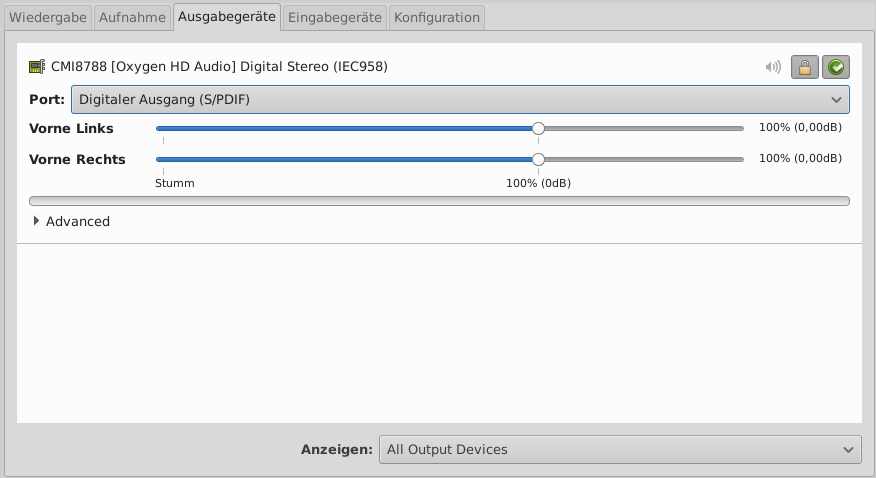Click the sound card icon beside CMI8788
This screenshot has height=478, width=876.
pos(37,67)
